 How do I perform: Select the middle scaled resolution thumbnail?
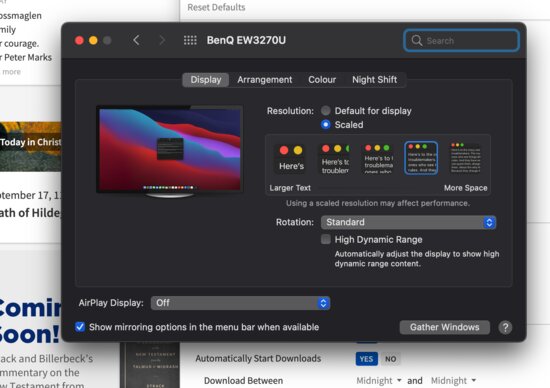378,159
